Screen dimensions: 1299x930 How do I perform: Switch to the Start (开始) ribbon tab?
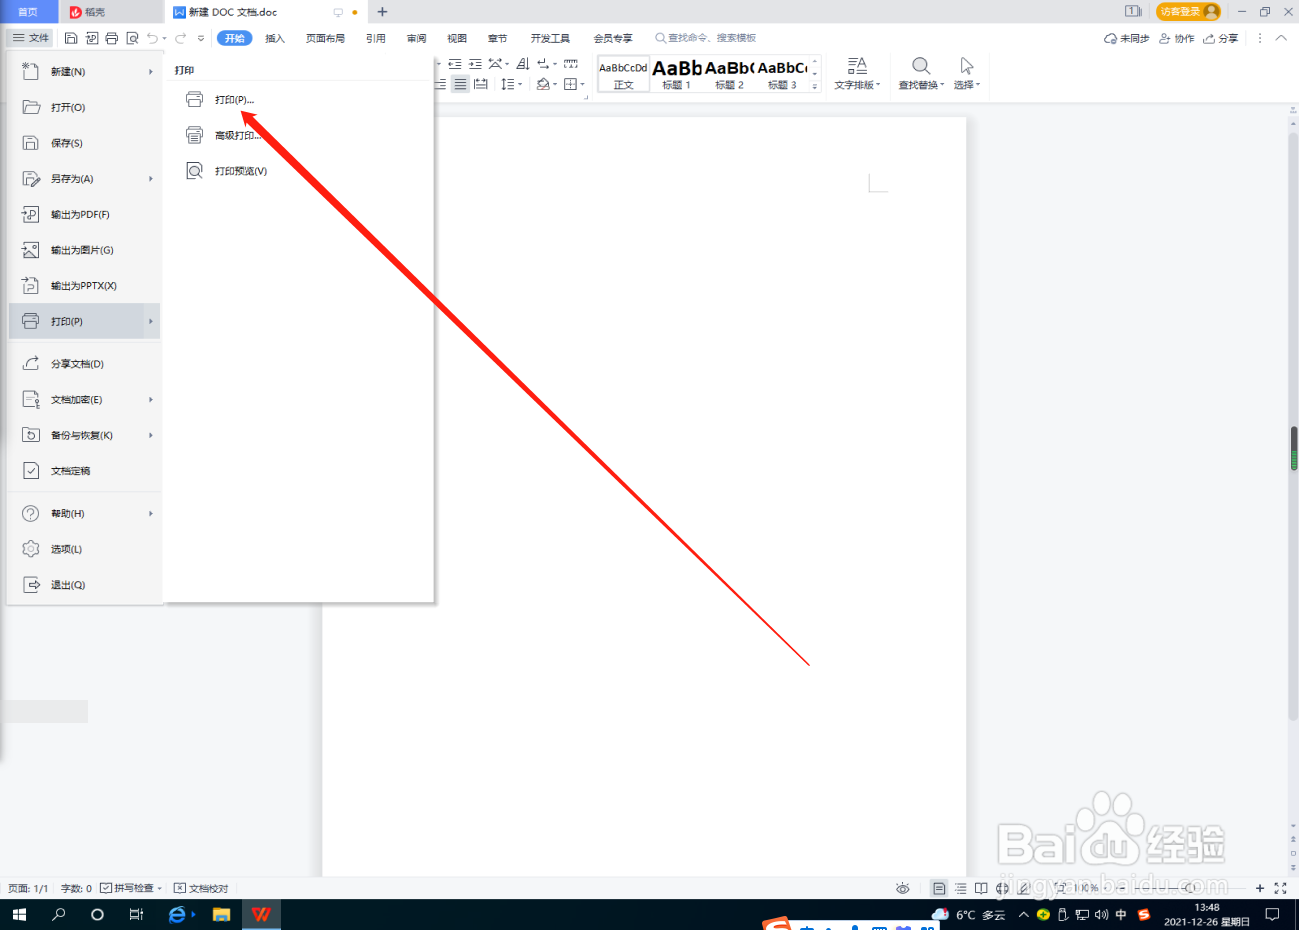click(235, 38)
